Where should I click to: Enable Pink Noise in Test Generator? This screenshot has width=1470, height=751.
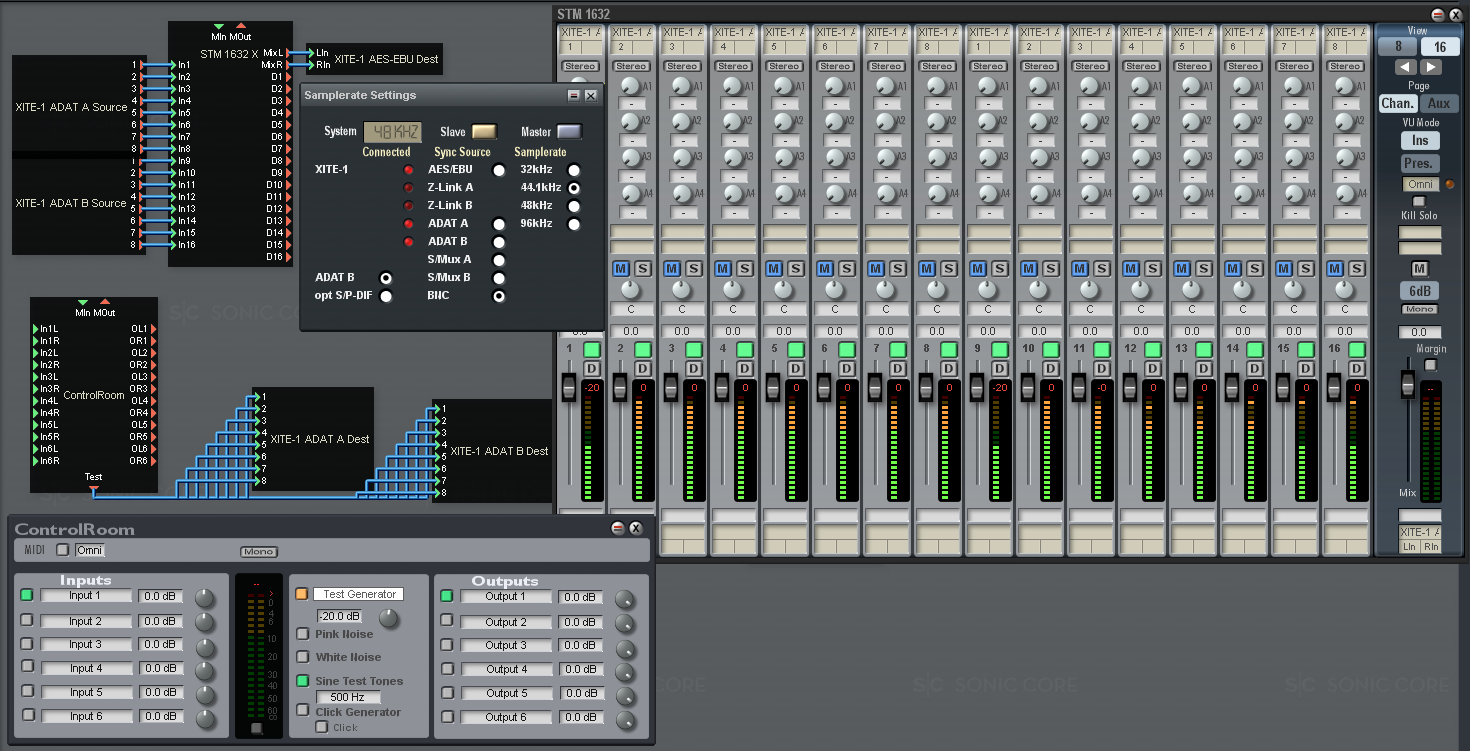pyautogui.click(x=303, y=634)
